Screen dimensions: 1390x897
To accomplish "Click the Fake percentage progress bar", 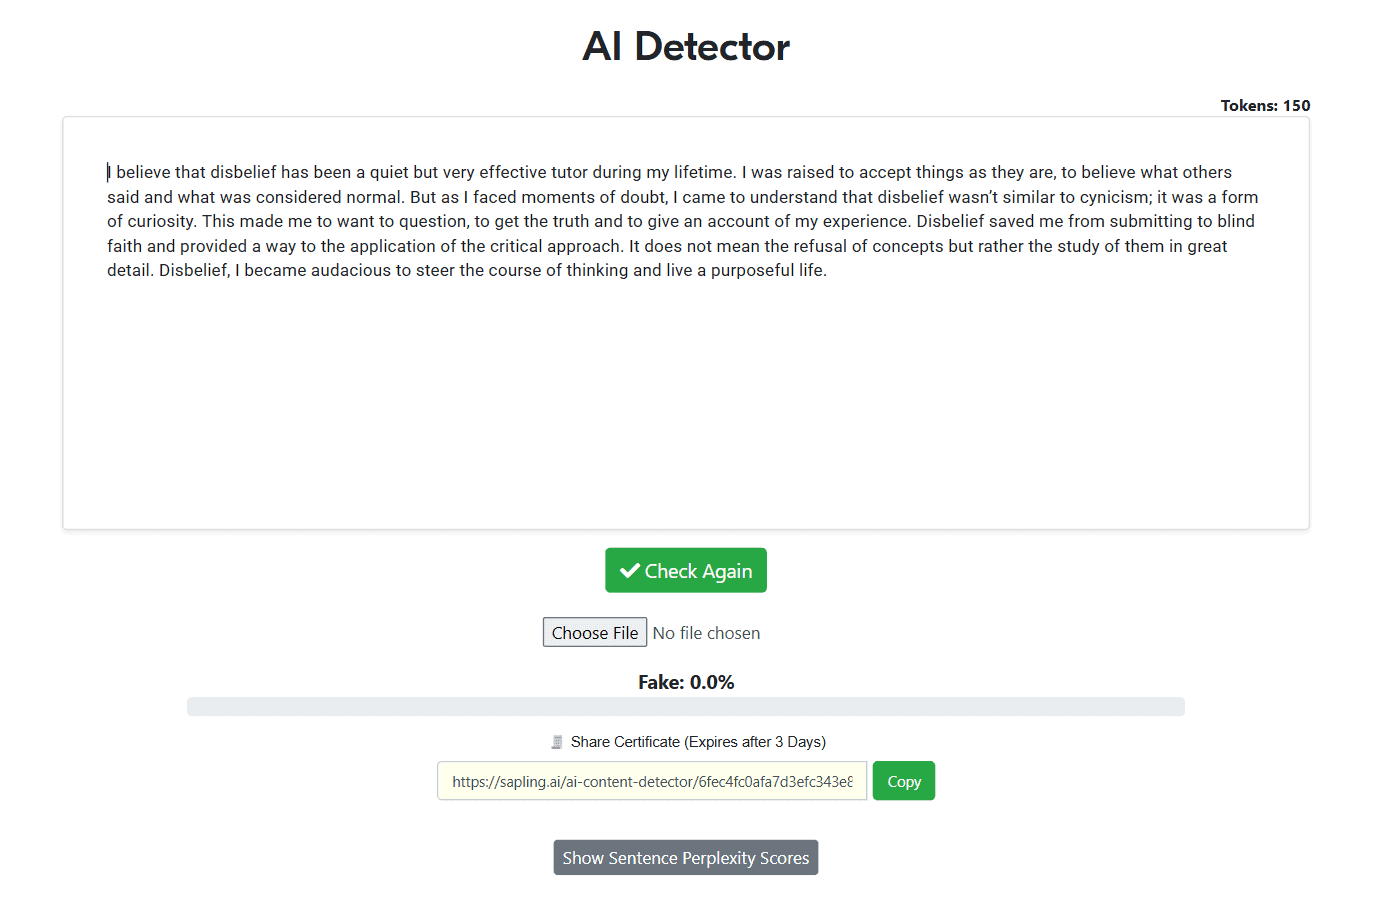I will pos(686,707).
